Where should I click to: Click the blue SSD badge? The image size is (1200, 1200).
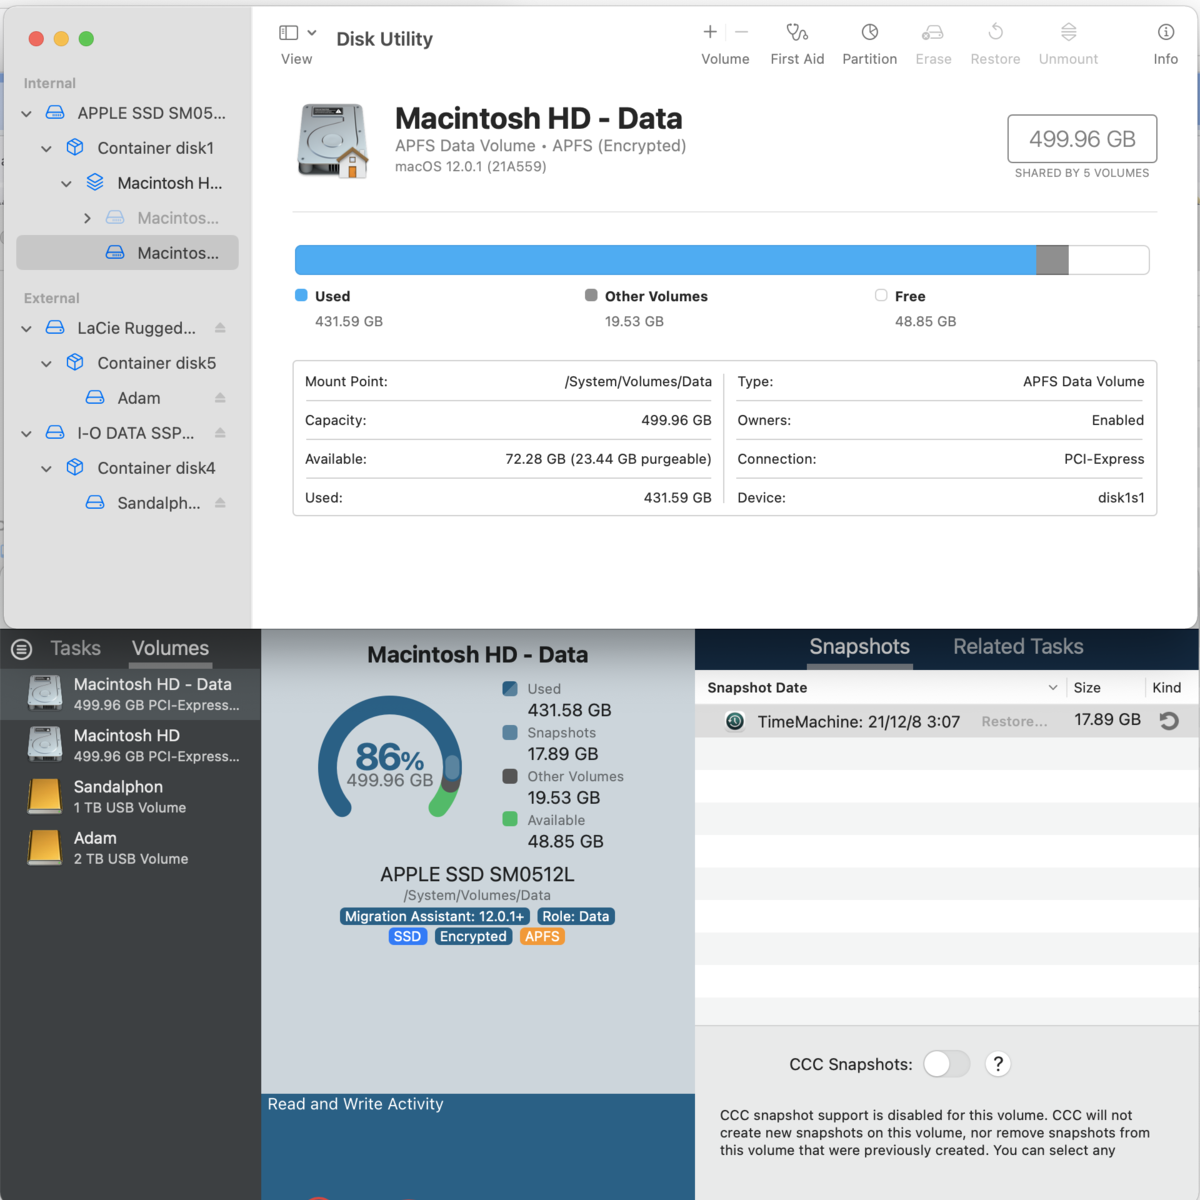point(408,936)
